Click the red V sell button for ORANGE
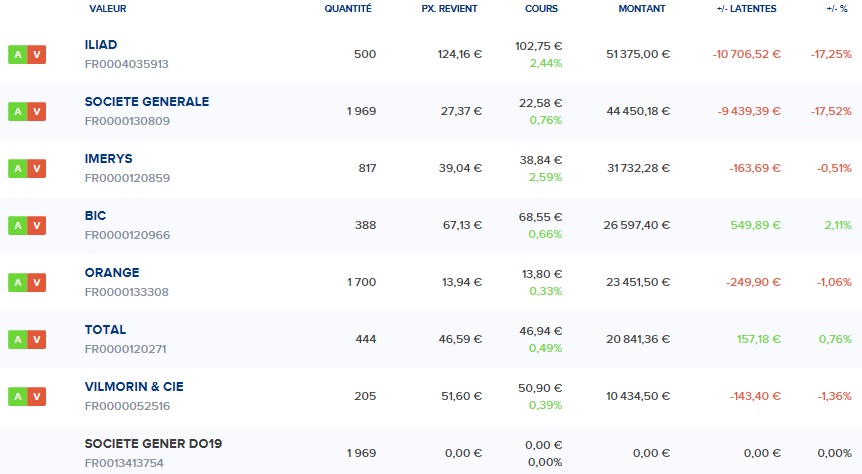Screen dimensions: 862x474 (x=37, y=283)
